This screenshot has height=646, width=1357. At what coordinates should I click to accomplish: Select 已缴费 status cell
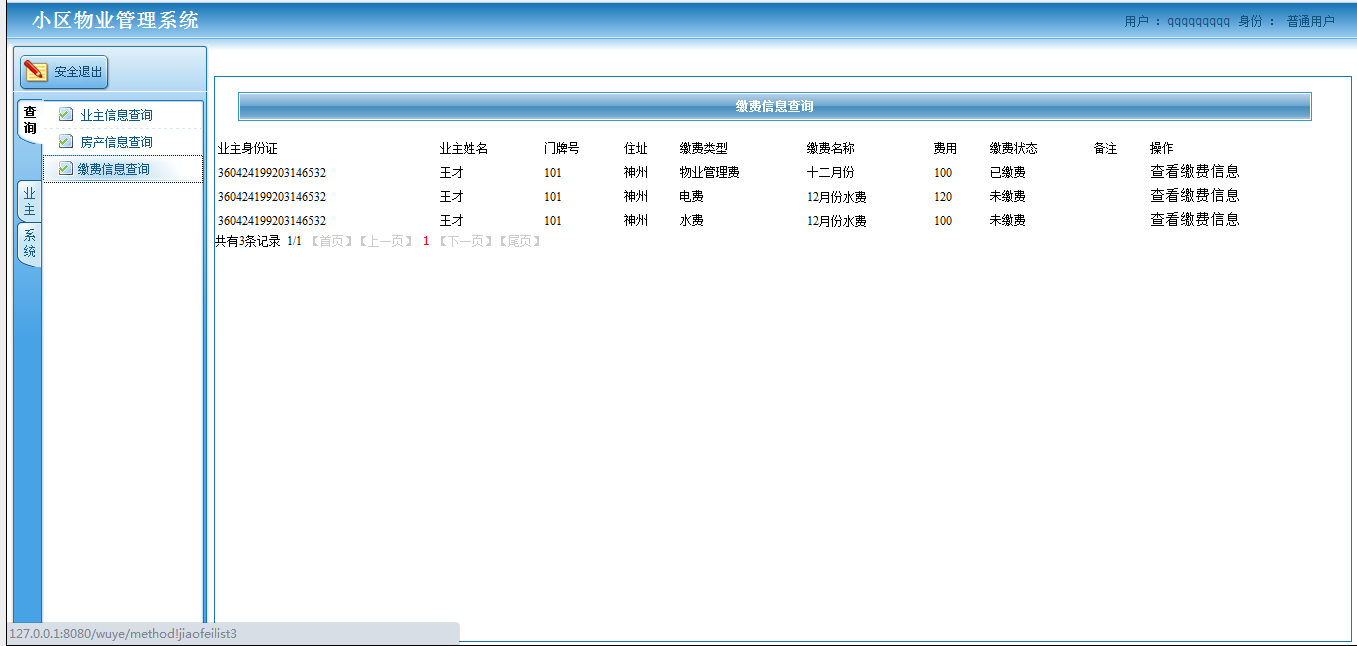click(1008, 172)
